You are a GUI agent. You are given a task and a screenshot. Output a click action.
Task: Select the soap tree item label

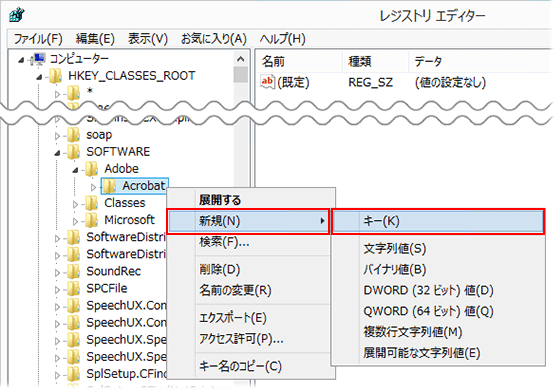[99, 135]
